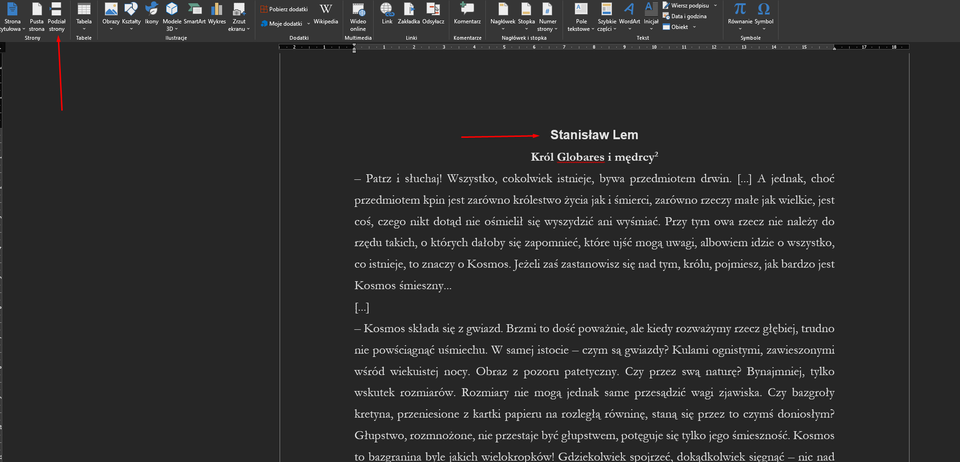Open the arrow next to Moje dodatki

point(308,24)
